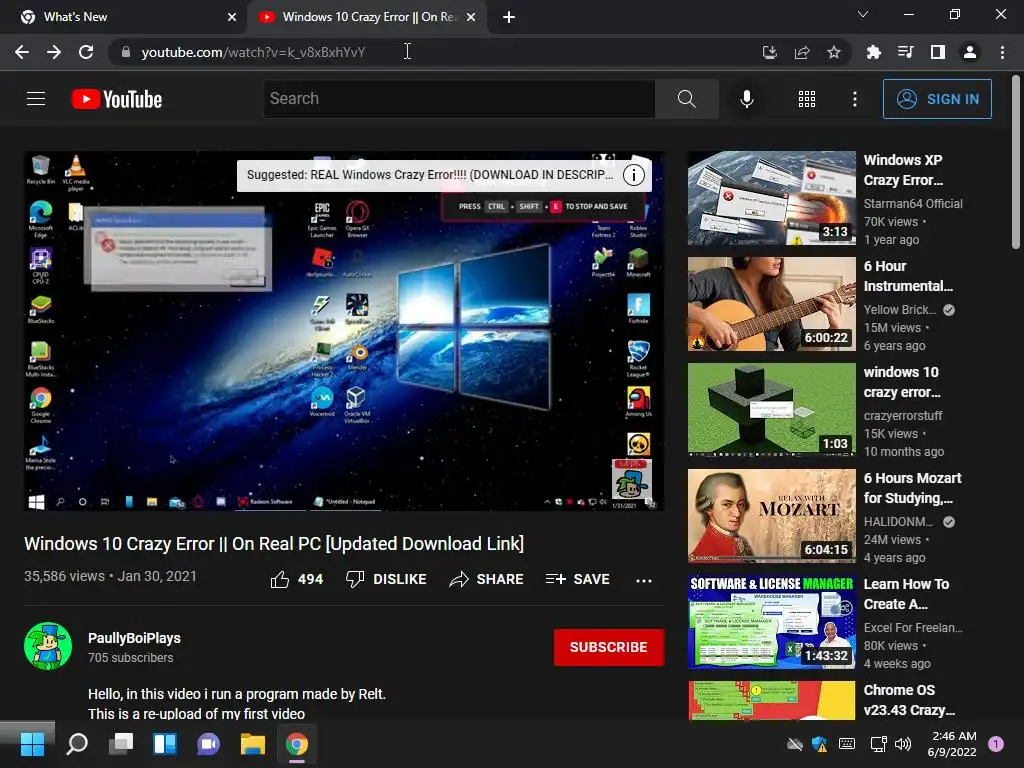Reload the YouTube page
This screenshot has height=768, width=1024.
coord(86,52)
